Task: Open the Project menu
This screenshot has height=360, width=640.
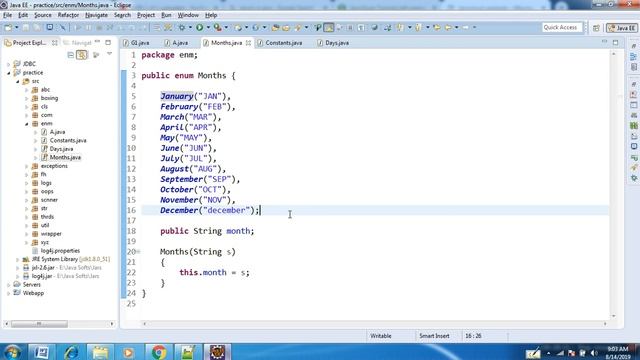Action: (x=146, y=15)
